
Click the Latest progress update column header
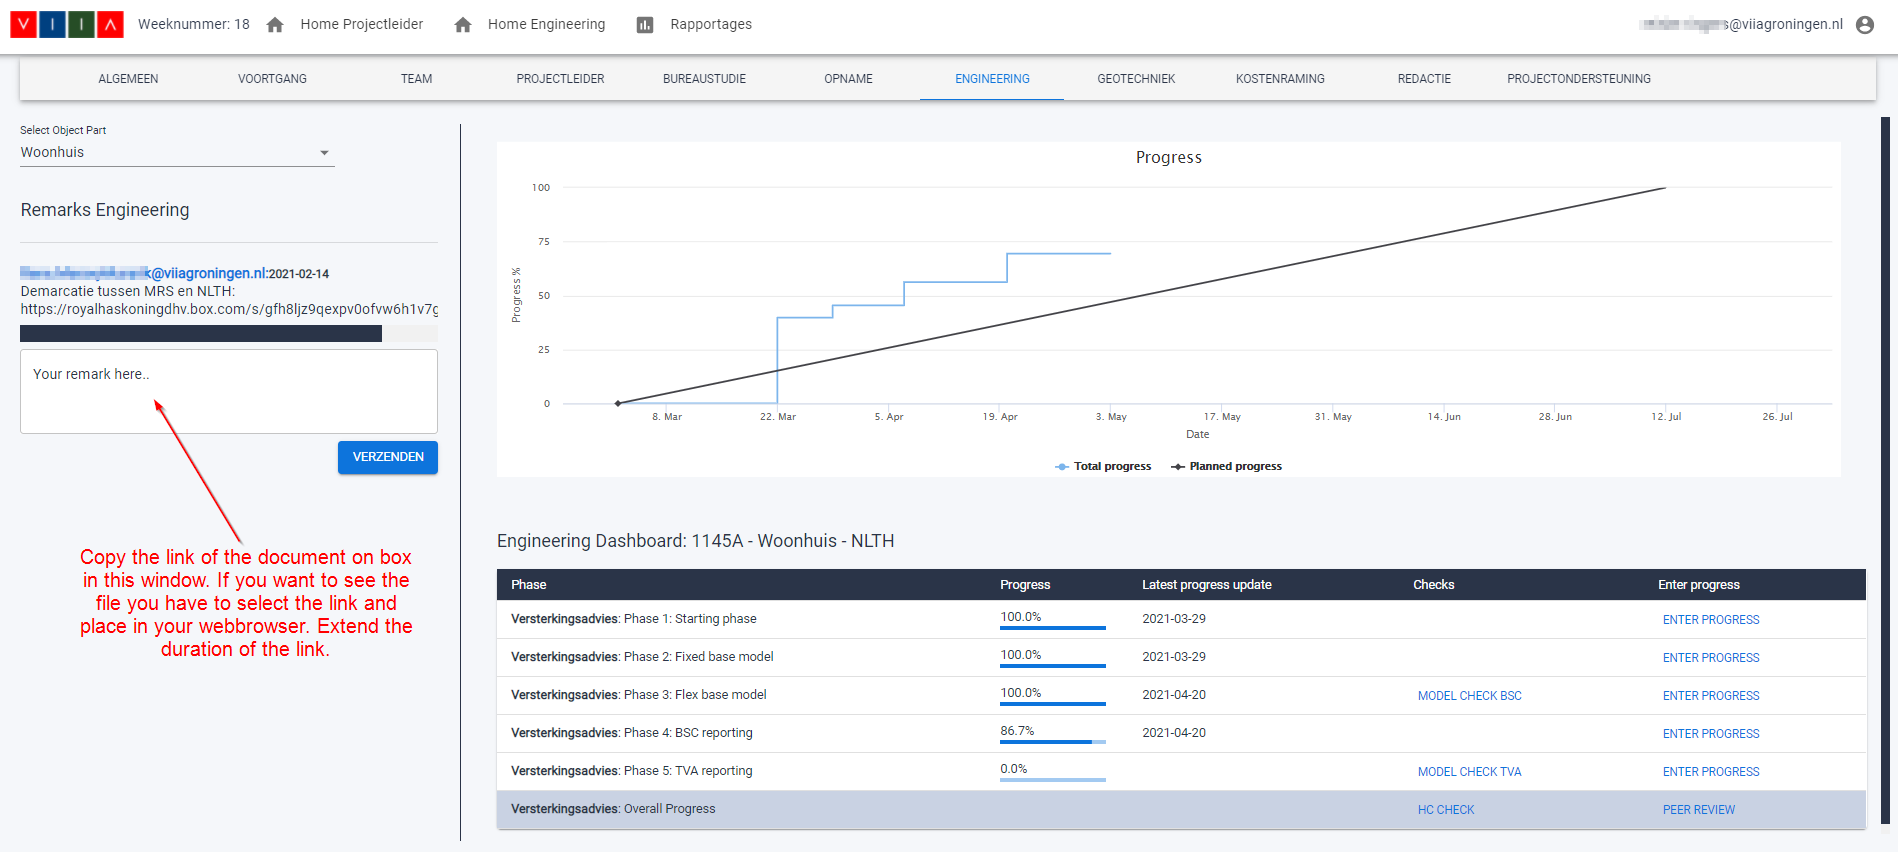click(1207, 585)
